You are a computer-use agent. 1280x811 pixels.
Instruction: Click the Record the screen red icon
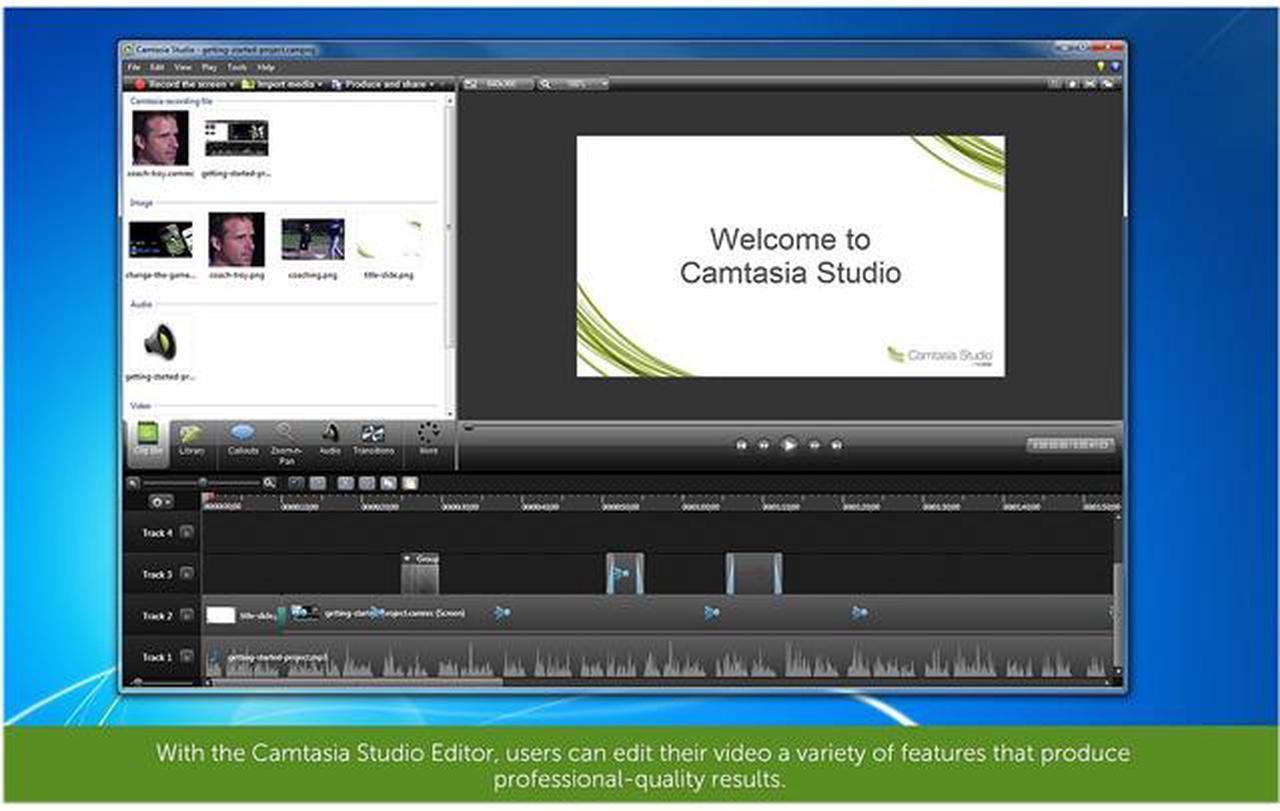140,85
